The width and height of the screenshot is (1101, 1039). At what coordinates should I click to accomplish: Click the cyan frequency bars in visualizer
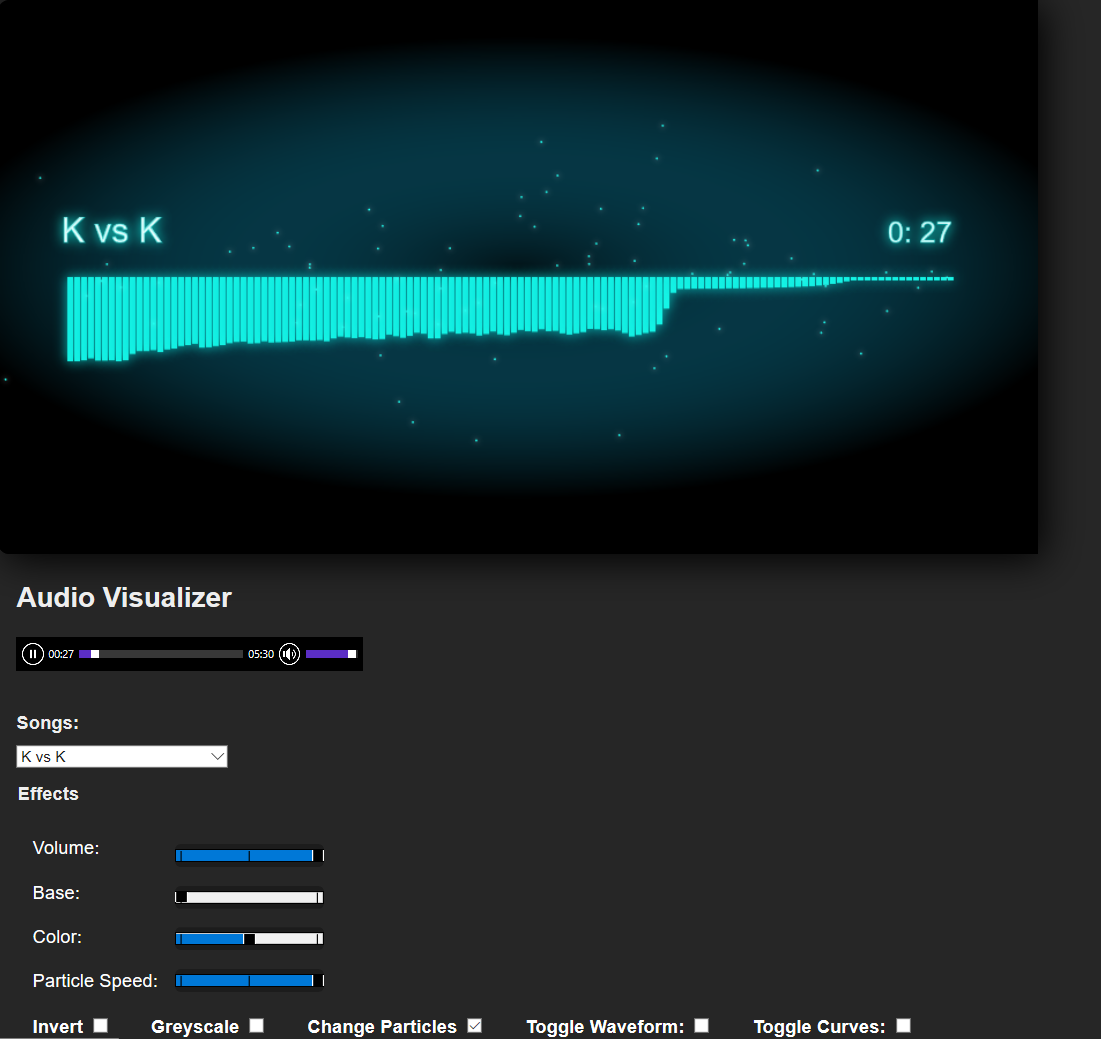click(360, 308)
